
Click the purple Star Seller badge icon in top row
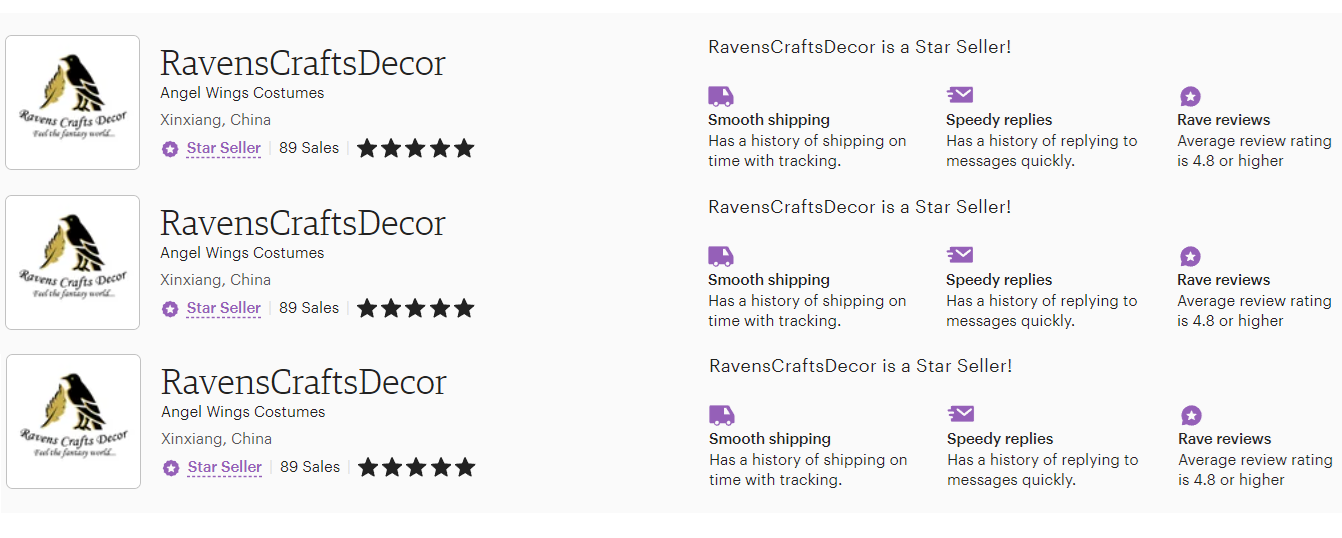tap(170, 149)
